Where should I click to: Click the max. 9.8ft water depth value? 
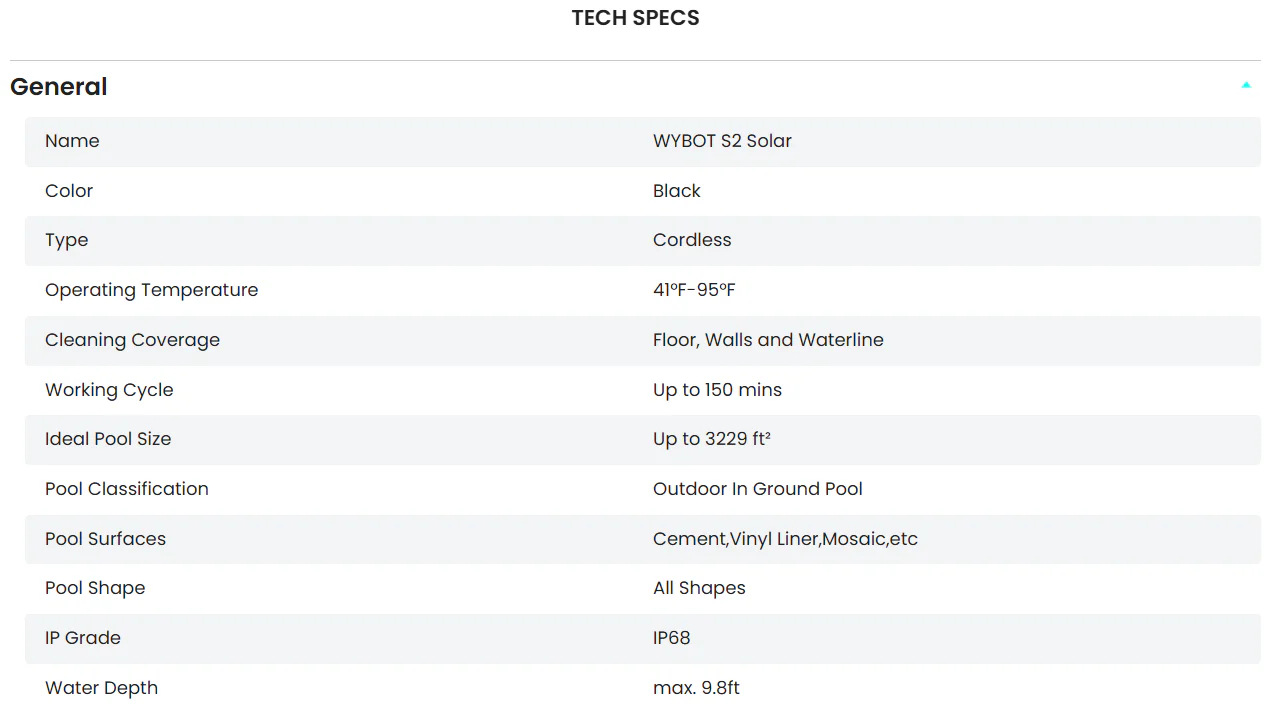pos(696,688)
